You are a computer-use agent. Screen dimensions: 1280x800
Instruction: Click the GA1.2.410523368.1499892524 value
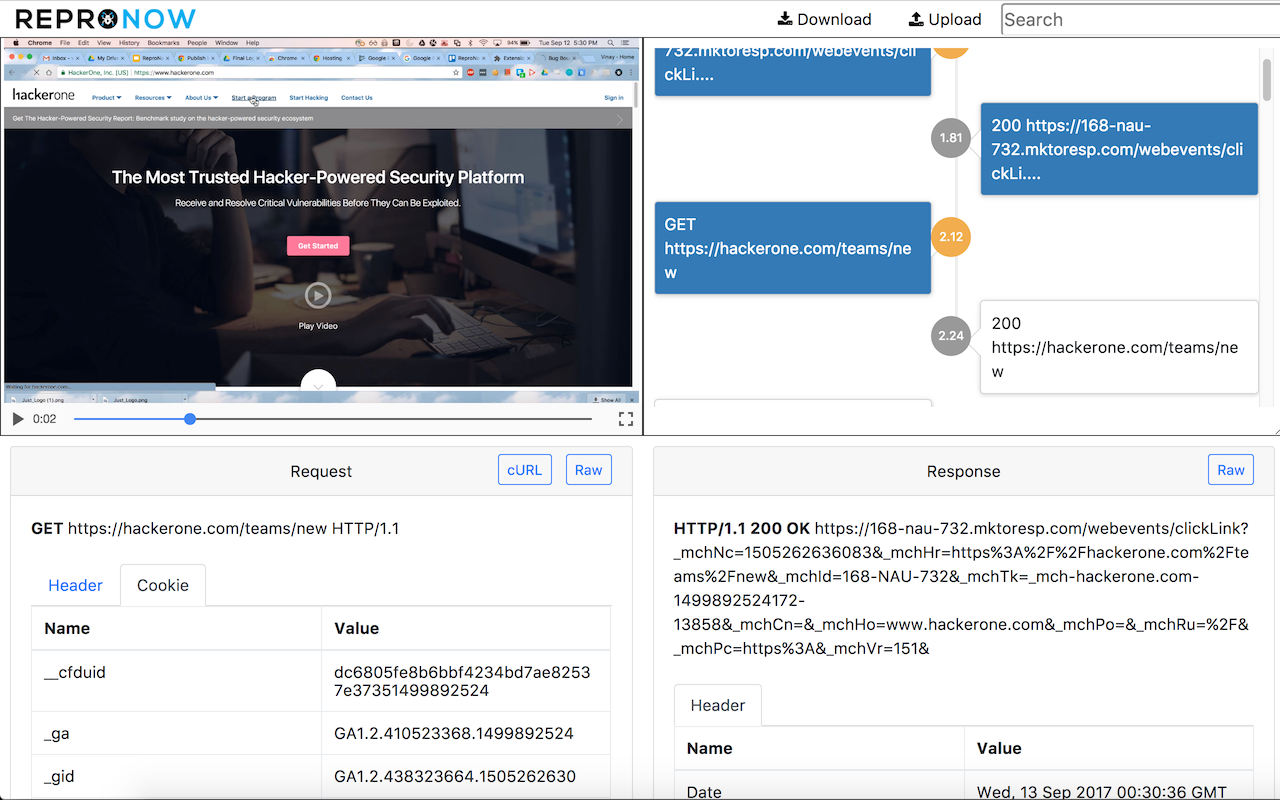pyautogui.click(x=454, y=734)
